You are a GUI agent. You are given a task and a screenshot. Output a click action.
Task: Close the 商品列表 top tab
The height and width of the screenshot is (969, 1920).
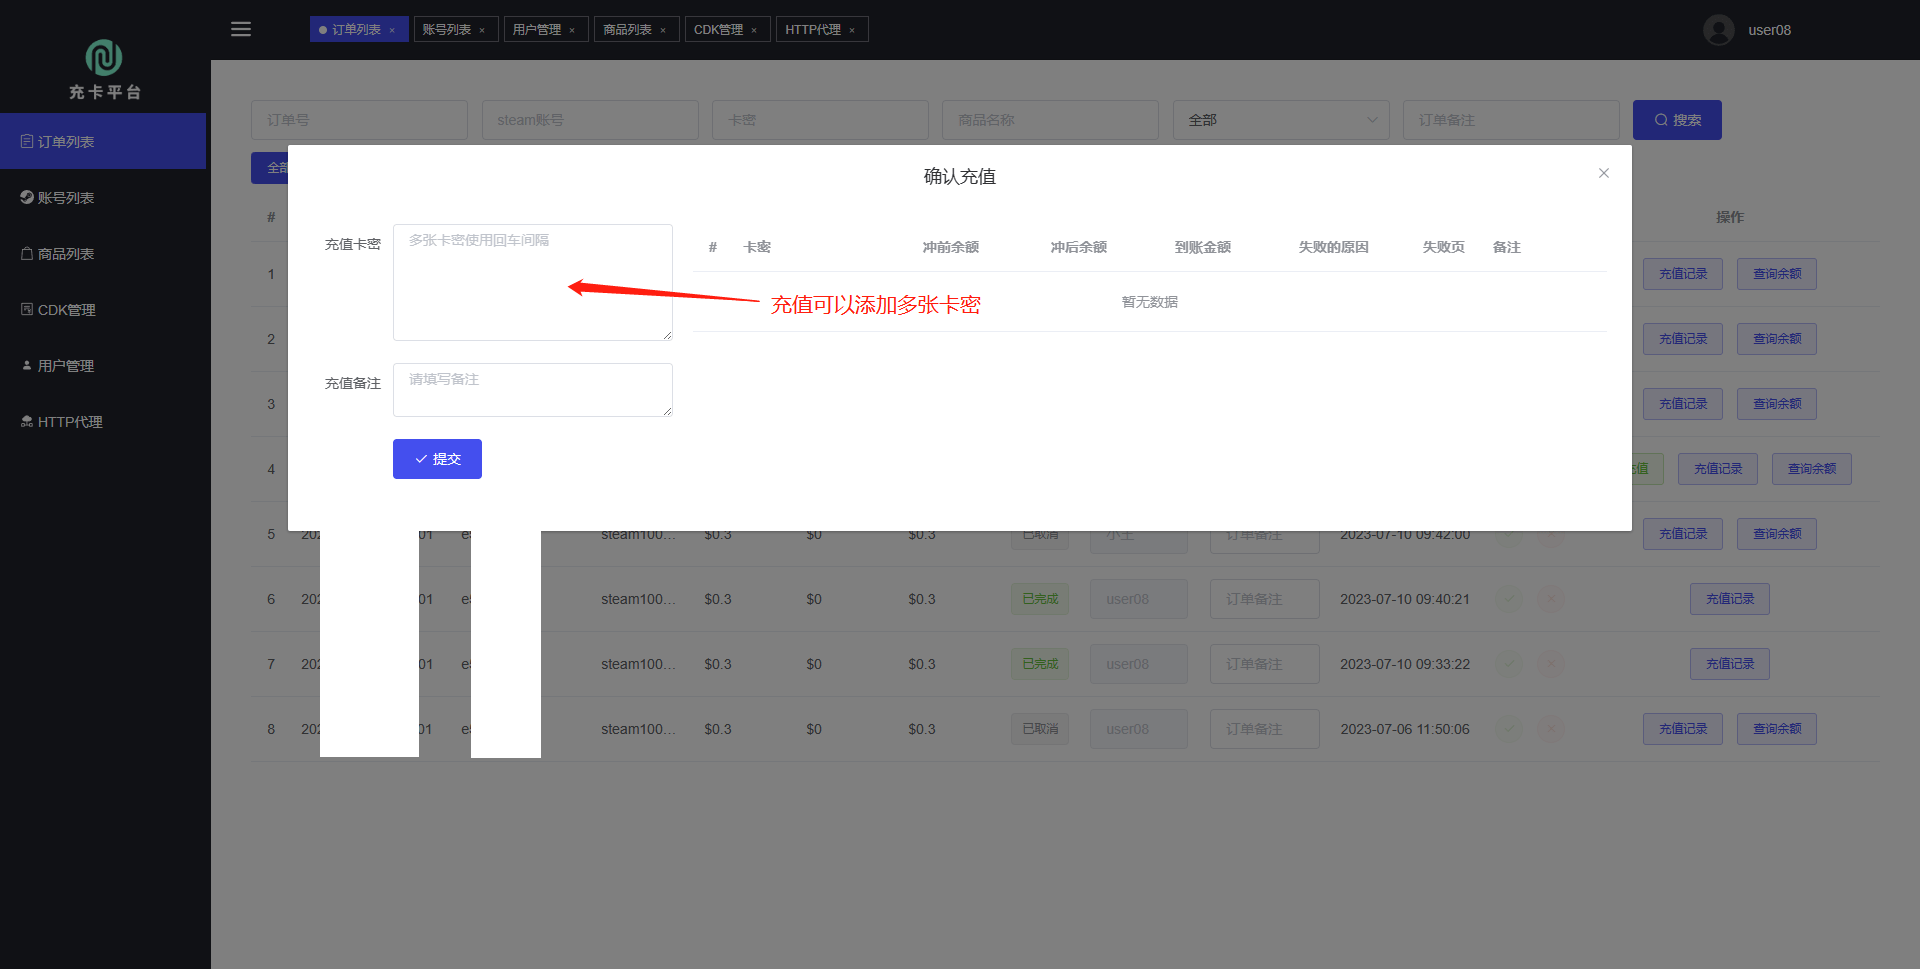(x=663, y=30)
